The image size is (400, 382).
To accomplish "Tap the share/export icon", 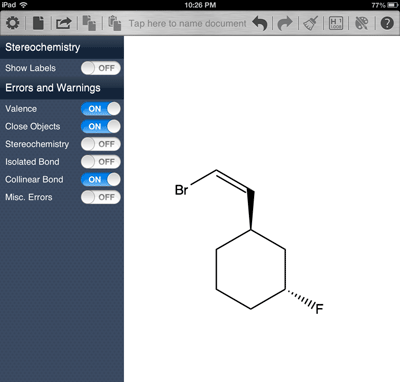I will pyautogui.click(x=64, y=23).
